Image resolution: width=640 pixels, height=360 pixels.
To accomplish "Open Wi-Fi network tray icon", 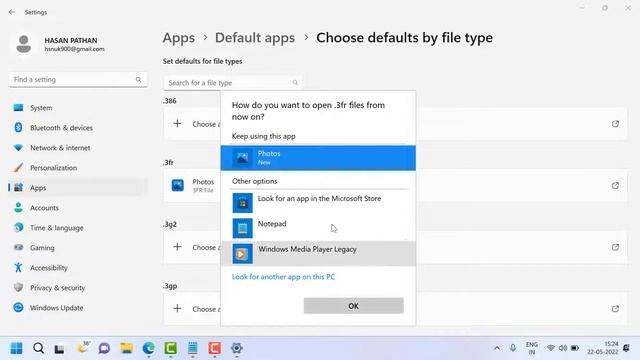I will tap(551, 348).
